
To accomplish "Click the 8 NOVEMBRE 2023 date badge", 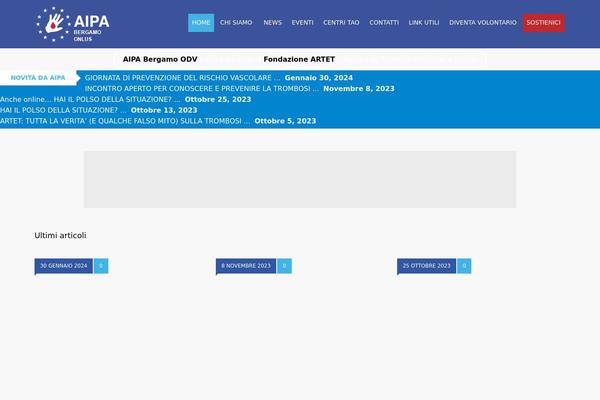I will tap(246, 266).
